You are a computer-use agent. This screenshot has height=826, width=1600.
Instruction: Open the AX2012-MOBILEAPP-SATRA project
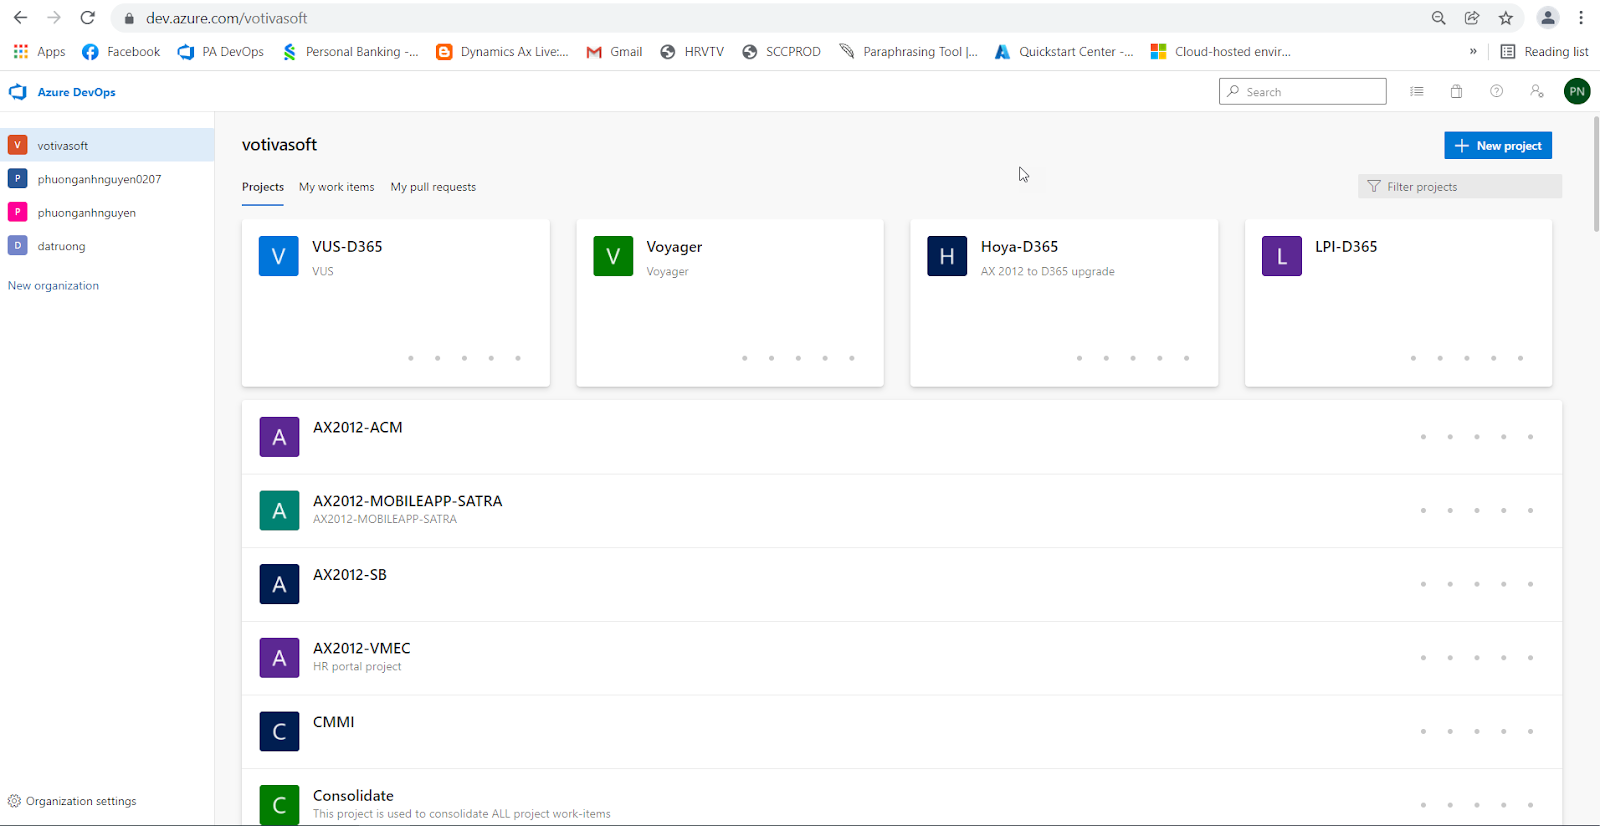[902, 511]
